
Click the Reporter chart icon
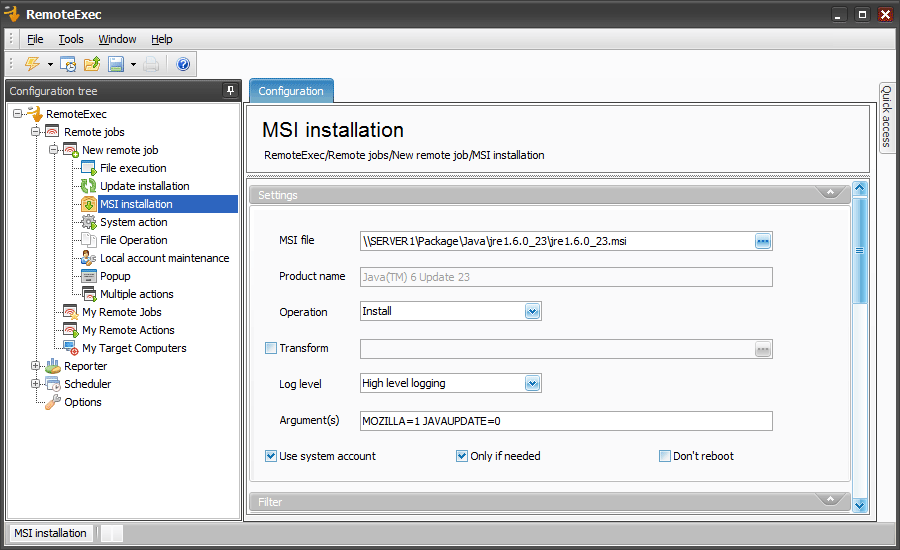pos(53,366)
